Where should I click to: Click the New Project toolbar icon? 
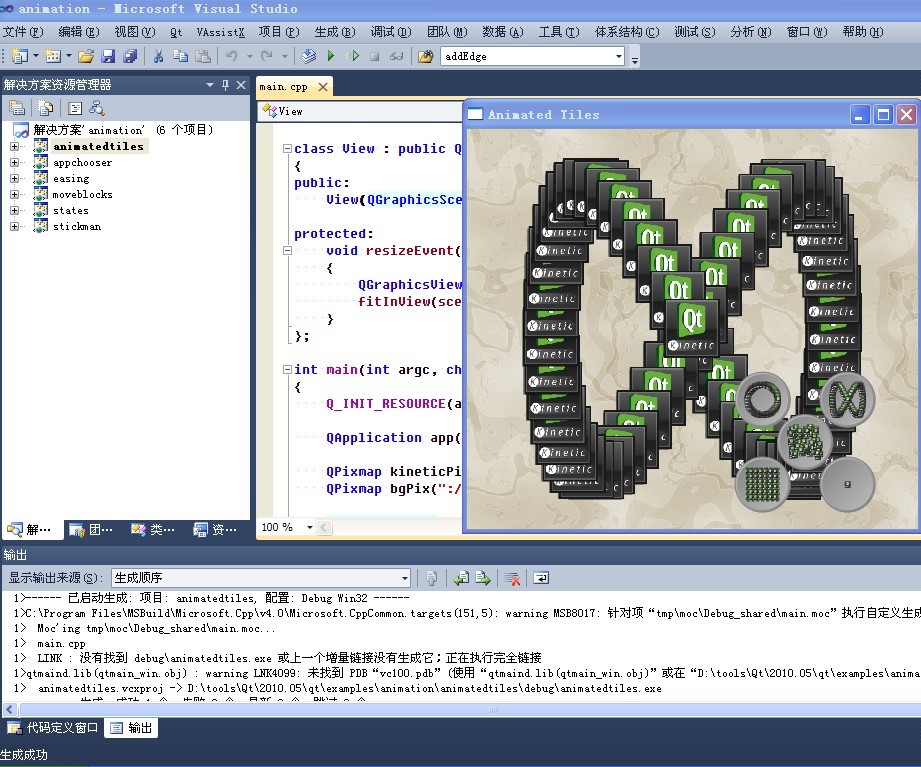[x=19, y=56]
